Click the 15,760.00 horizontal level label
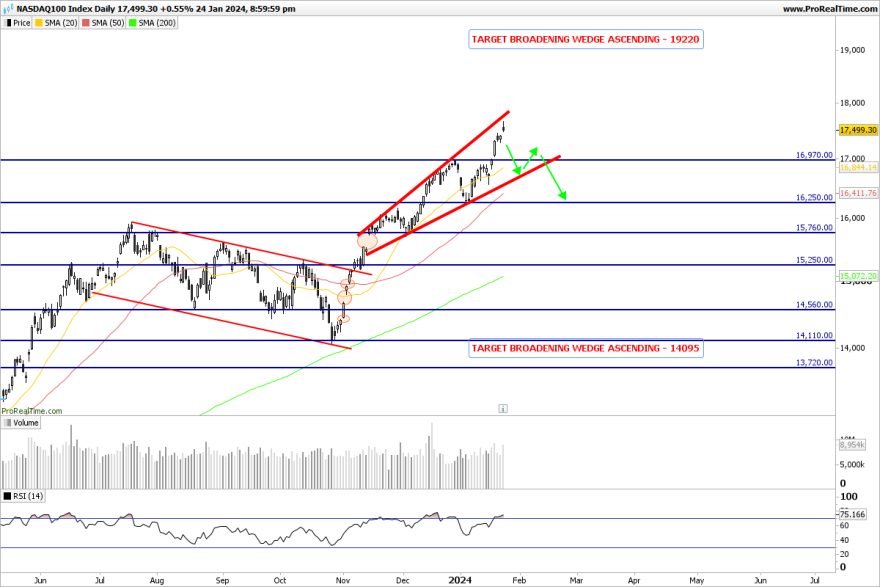This screenshot has height=587, width=880. [x=814, y=227]
